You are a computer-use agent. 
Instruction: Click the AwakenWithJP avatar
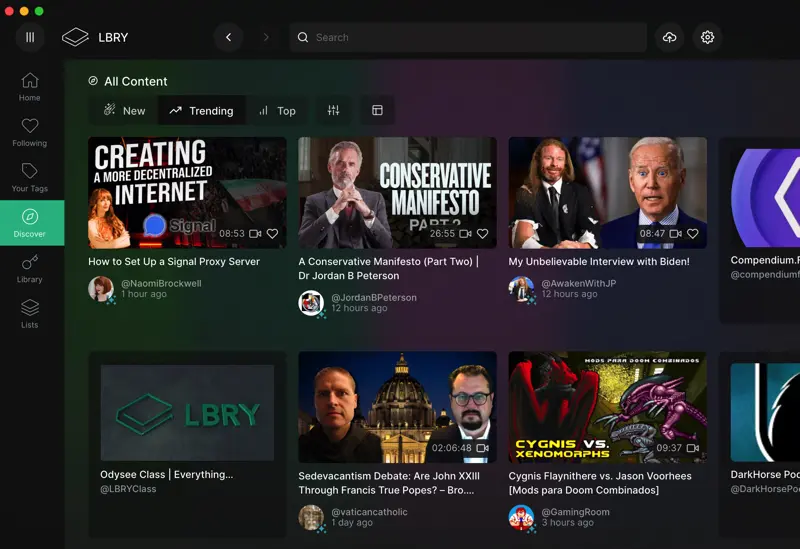click(521, 289)
